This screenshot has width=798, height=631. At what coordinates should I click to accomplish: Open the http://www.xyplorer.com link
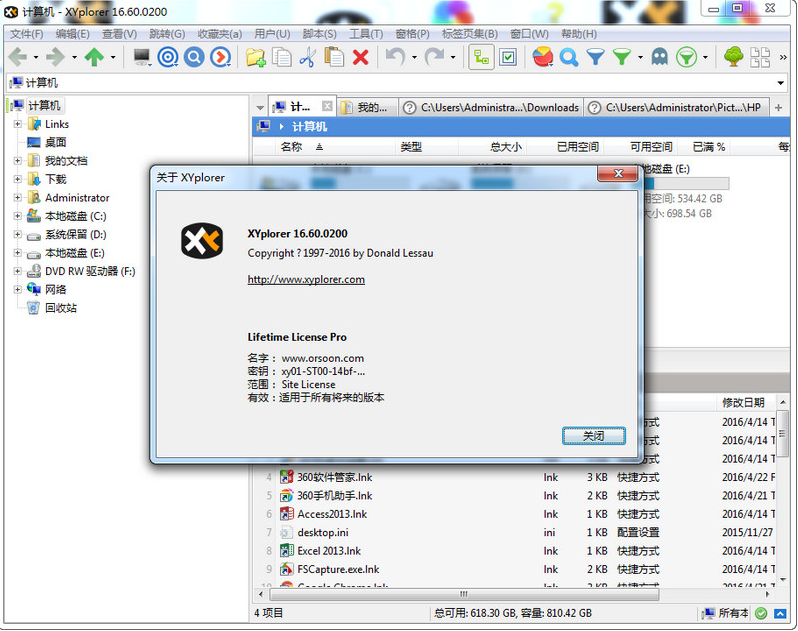306,279
